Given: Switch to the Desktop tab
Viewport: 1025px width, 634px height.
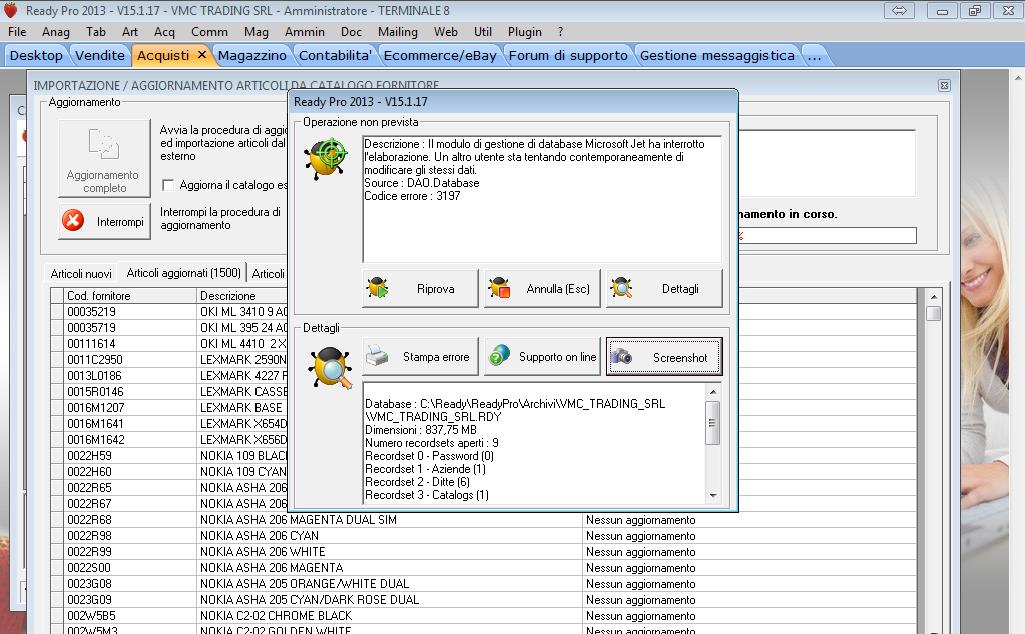Looking at the screenshot, I should pyautogui.click(x=36, y=56).
